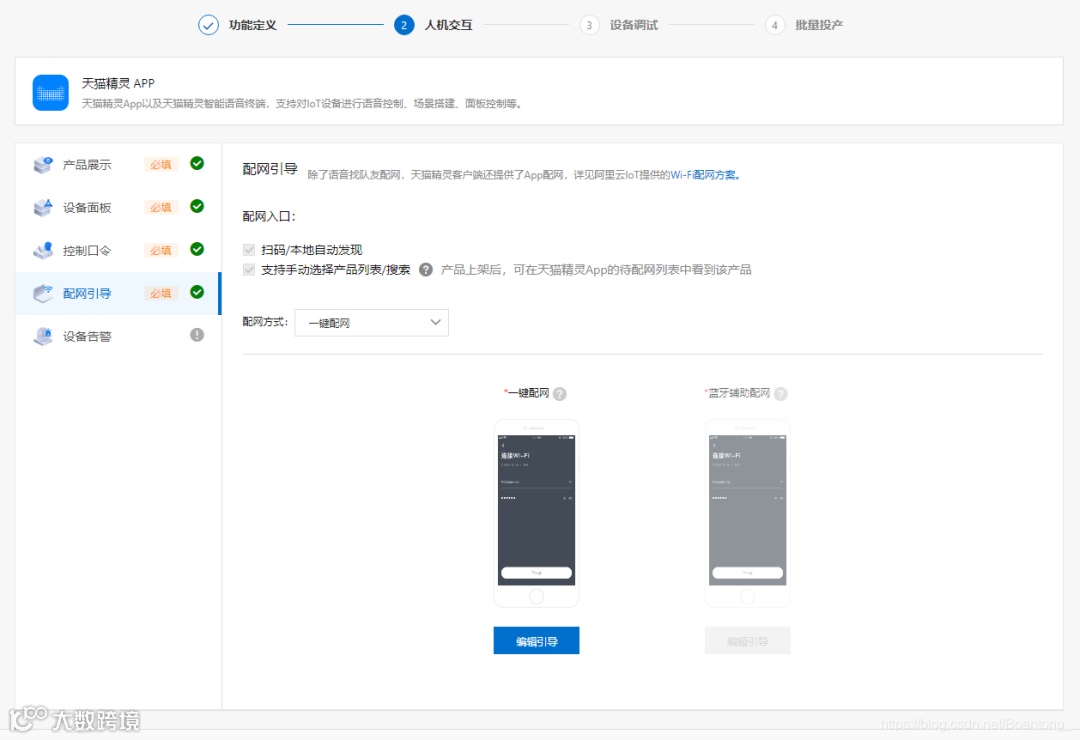Click help icon beside 支持手动选择产品列表/搜索

(426, 269)
